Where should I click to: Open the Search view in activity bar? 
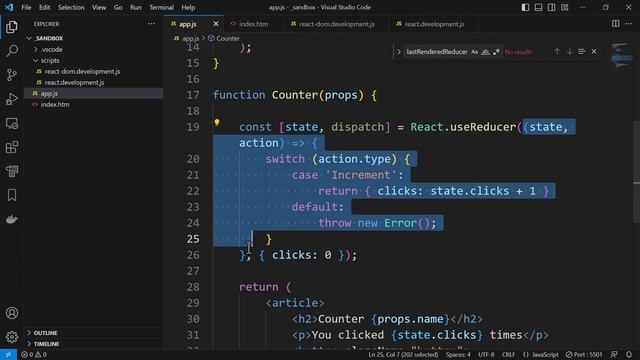pos(12,51)
